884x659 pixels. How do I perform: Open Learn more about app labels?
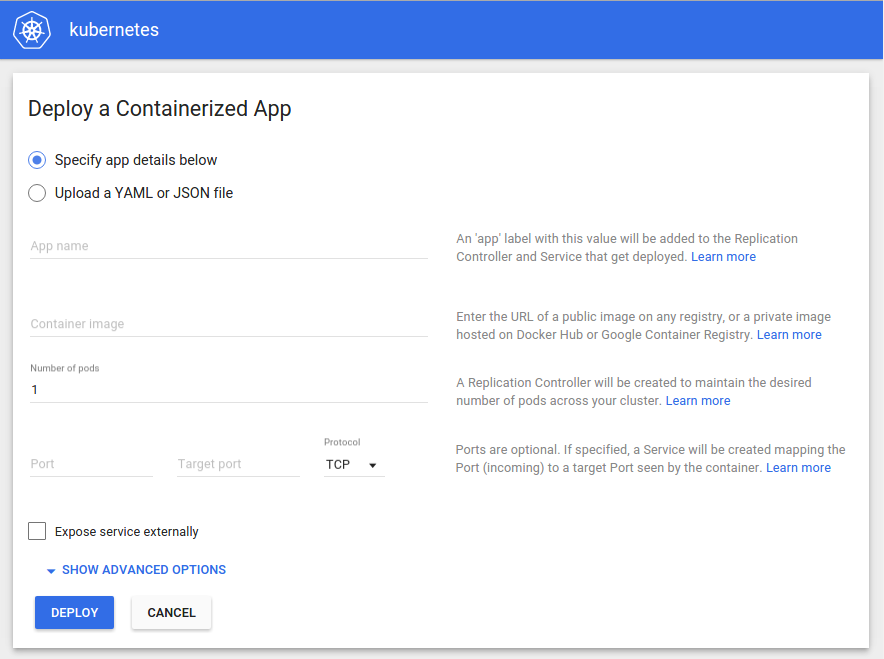click(x=723, y=256)
